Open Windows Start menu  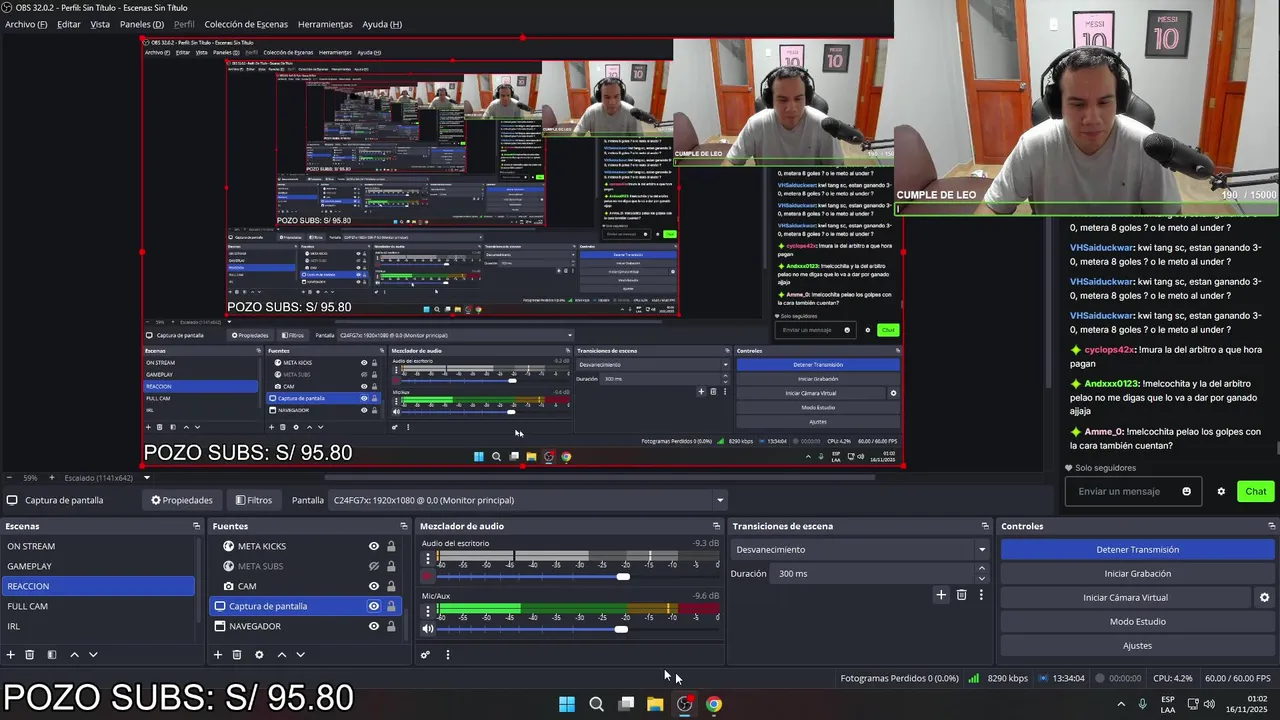pos(567,704)
